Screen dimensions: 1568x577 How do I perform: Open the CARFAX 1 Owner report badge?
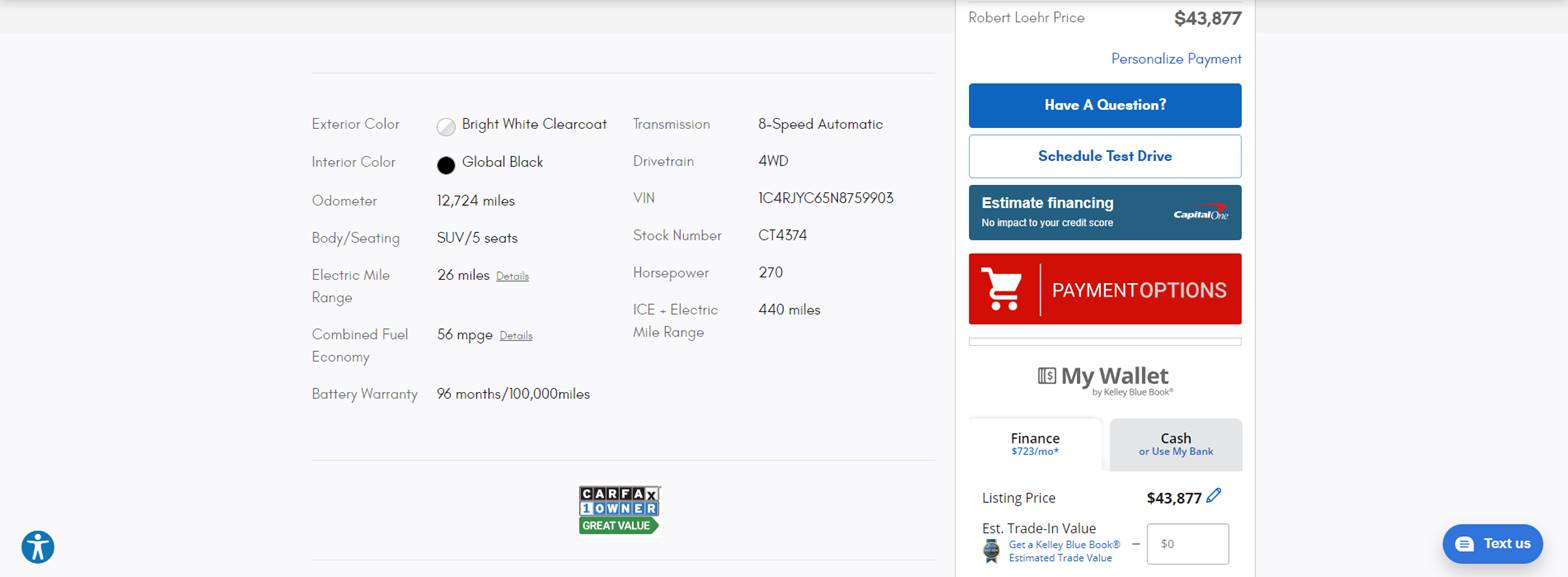(619, 510)
